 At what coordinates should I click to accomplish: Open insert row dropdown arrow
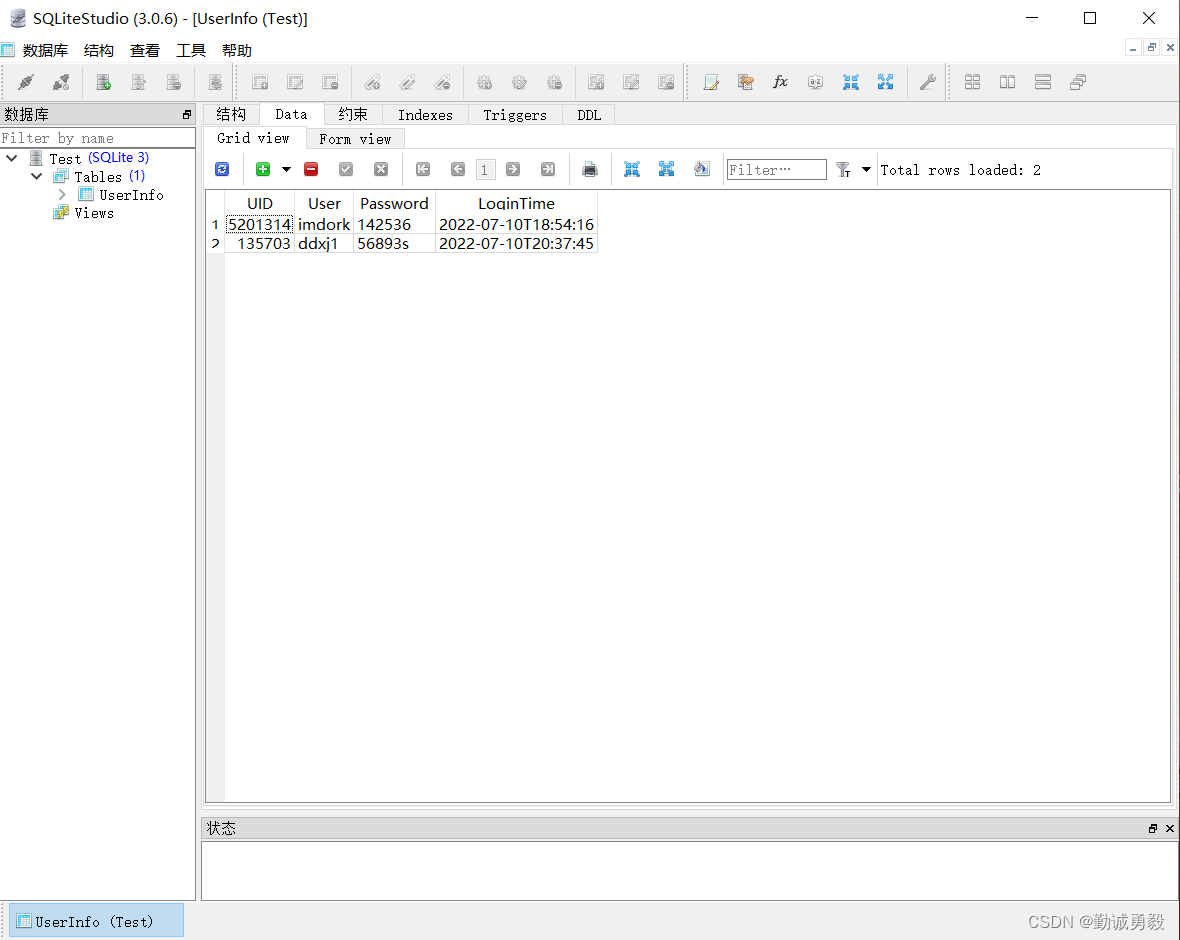tap(286, 169)
